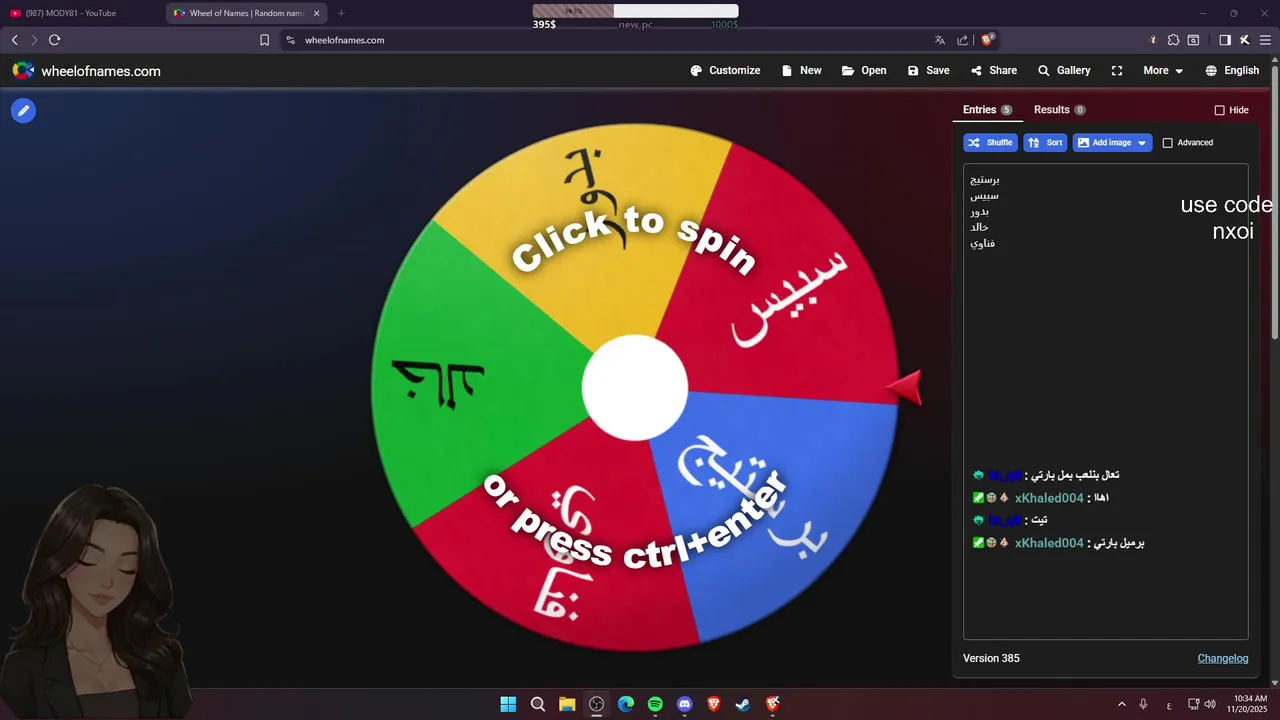1280x720 pixels.
Task: Switch to the Results tab
Action: (1059, 110)
